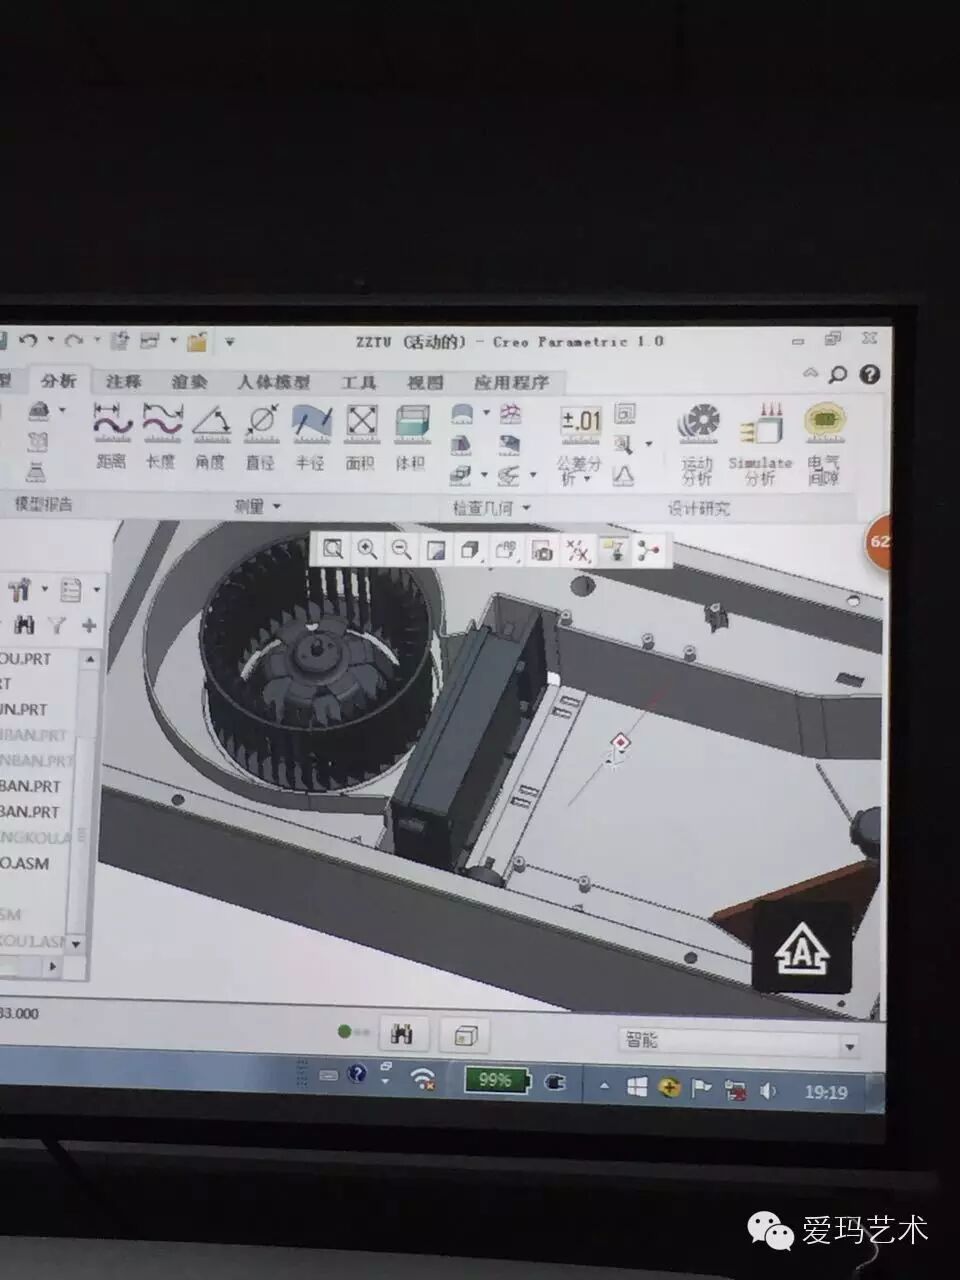Expand the 检查几何 group dropdown
The image size is (960, 1280).
coord(526,508)
